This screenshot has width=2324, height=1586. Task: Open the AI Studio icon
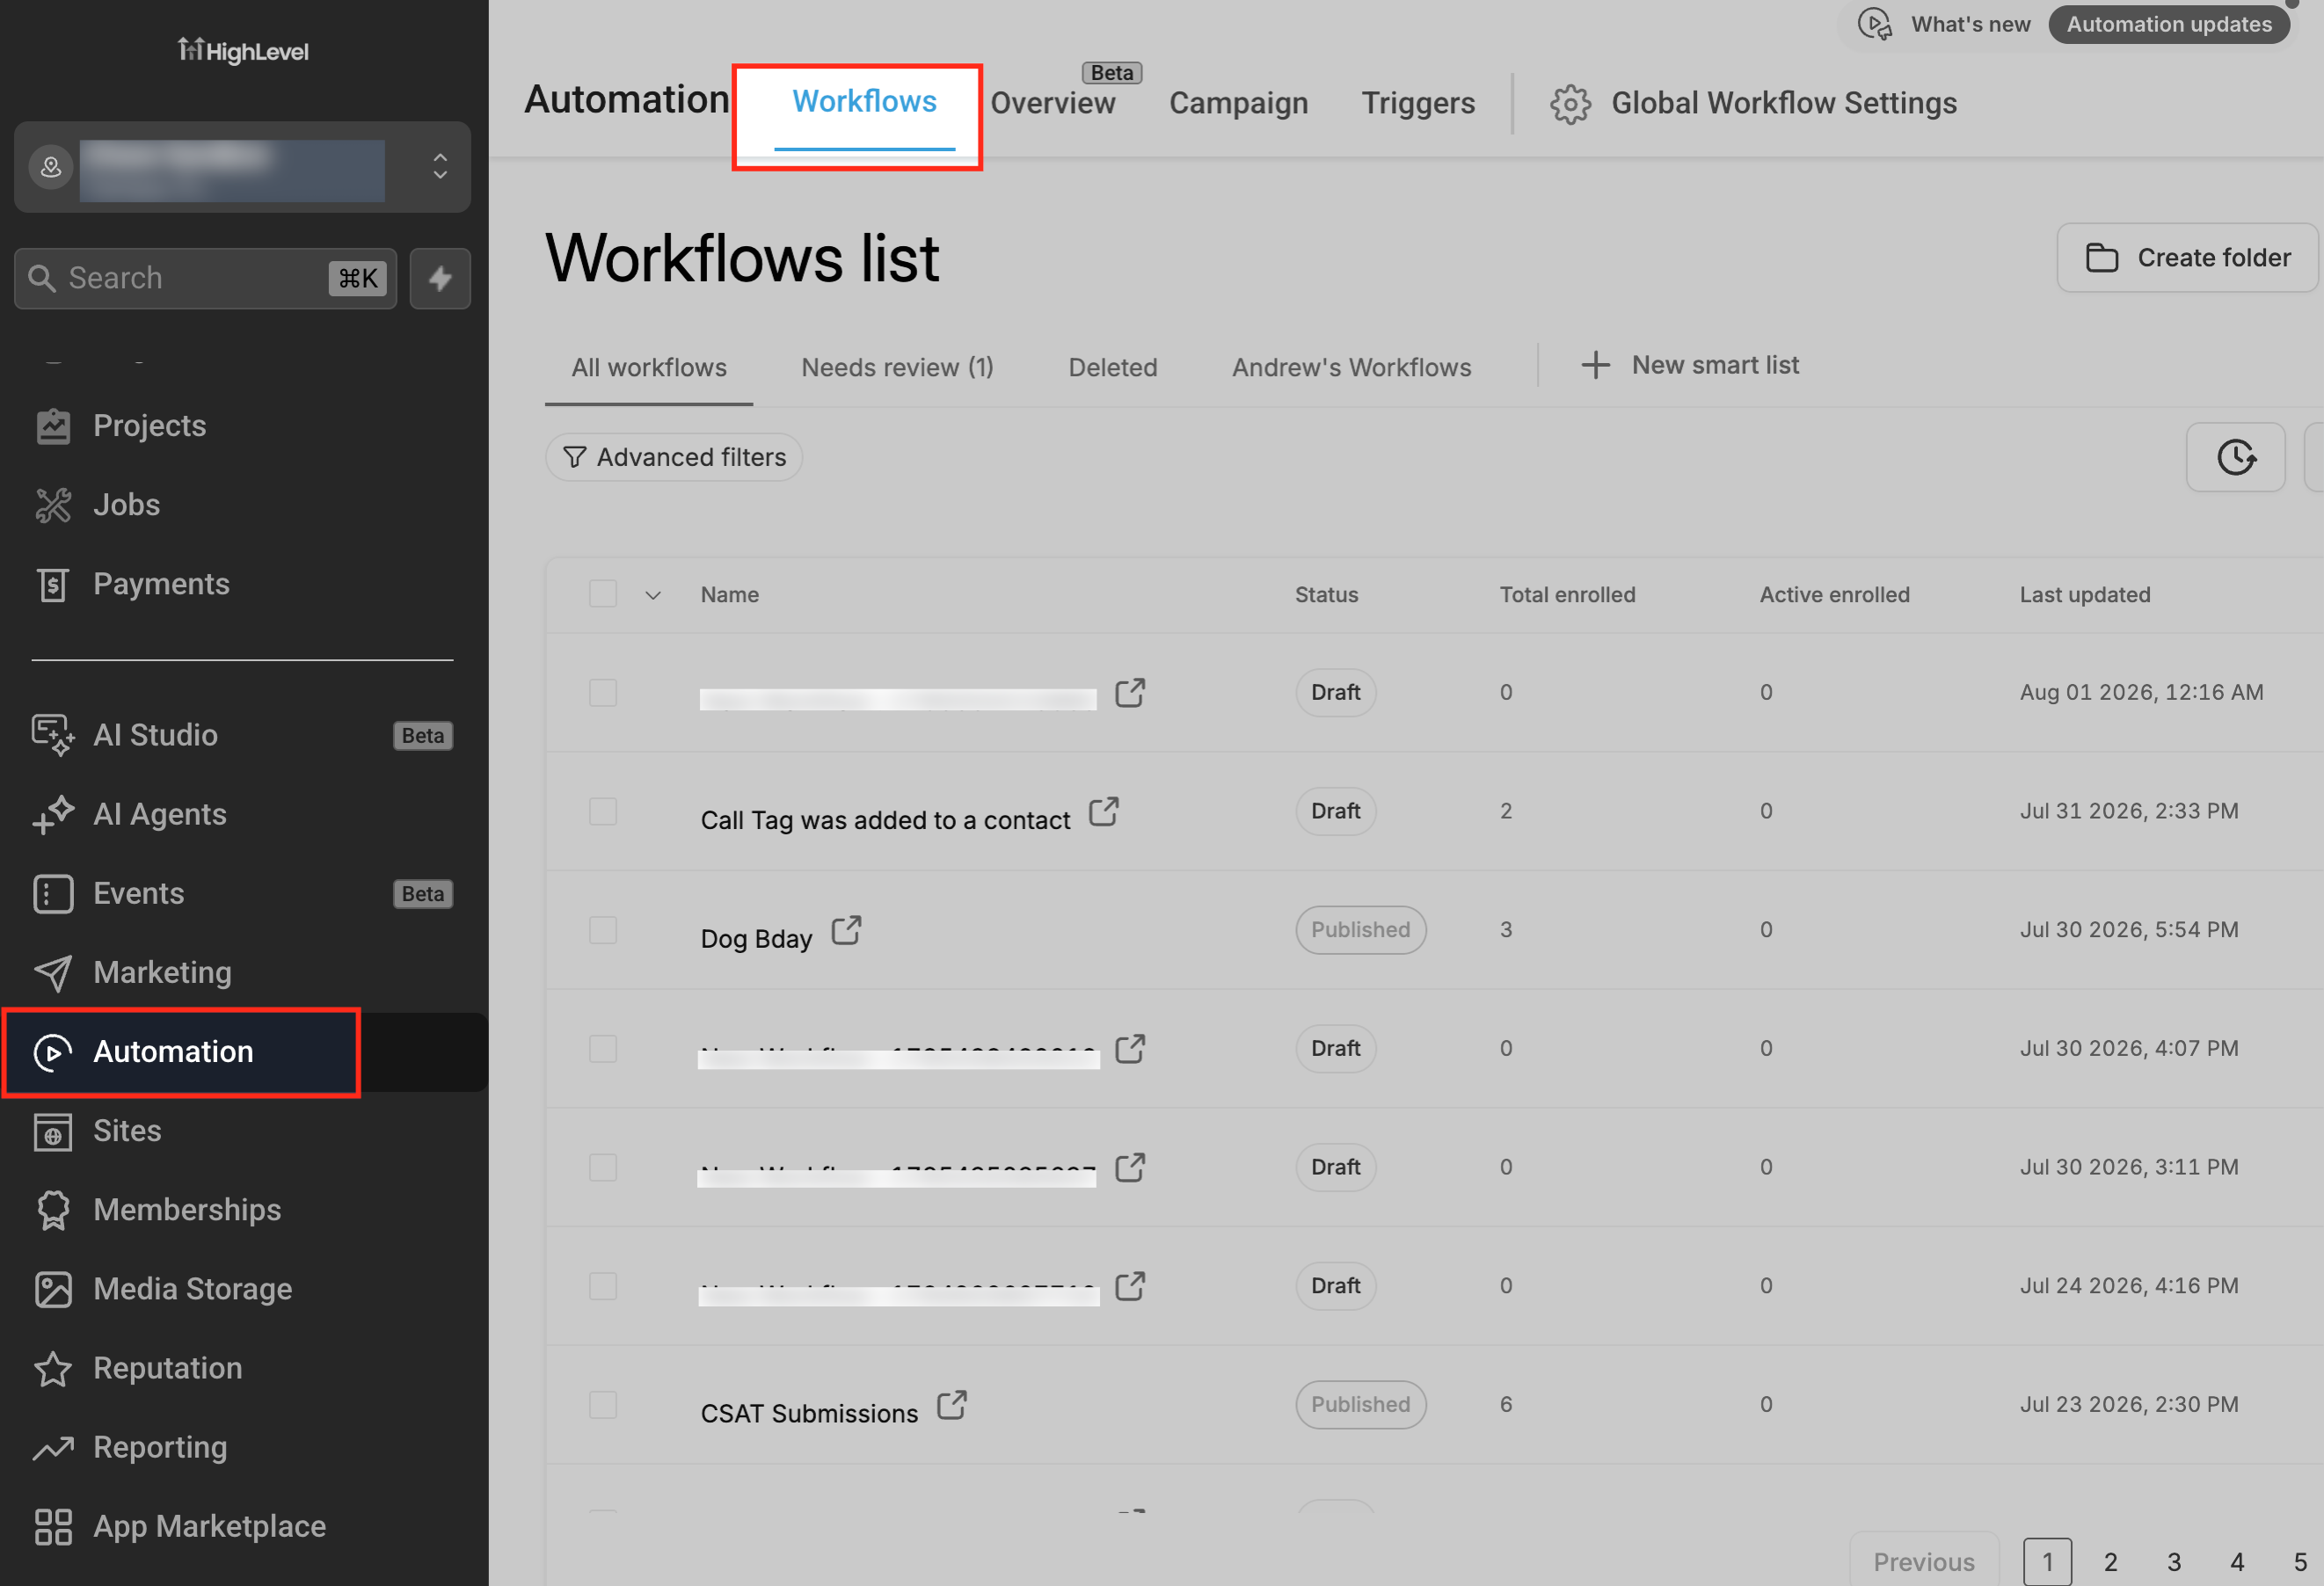click(53, 735)
